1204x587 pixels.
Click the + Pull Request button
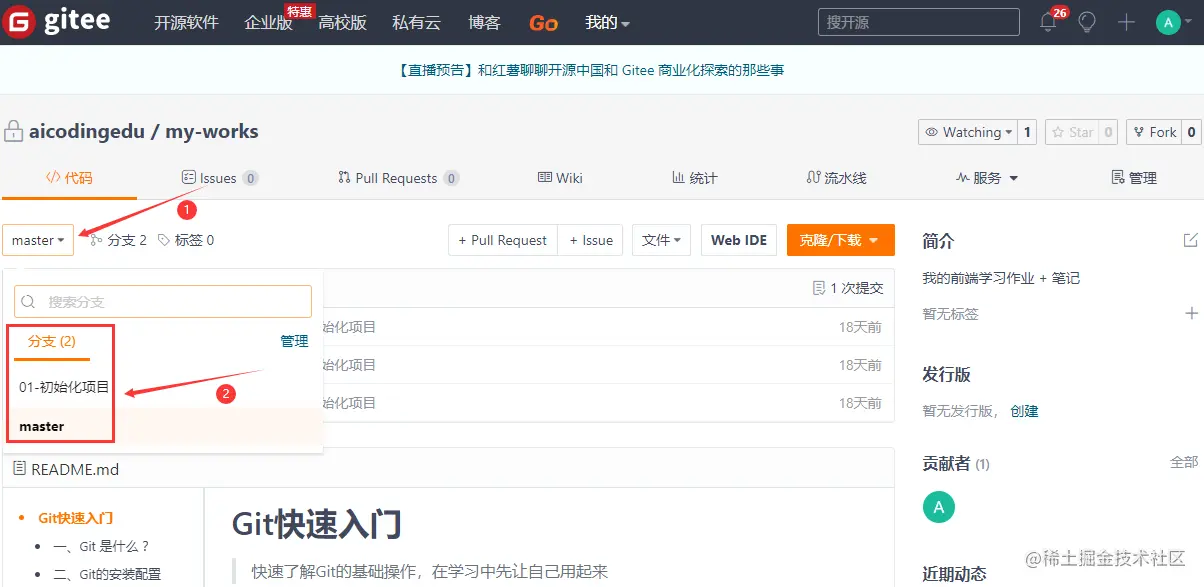[503, 240]
